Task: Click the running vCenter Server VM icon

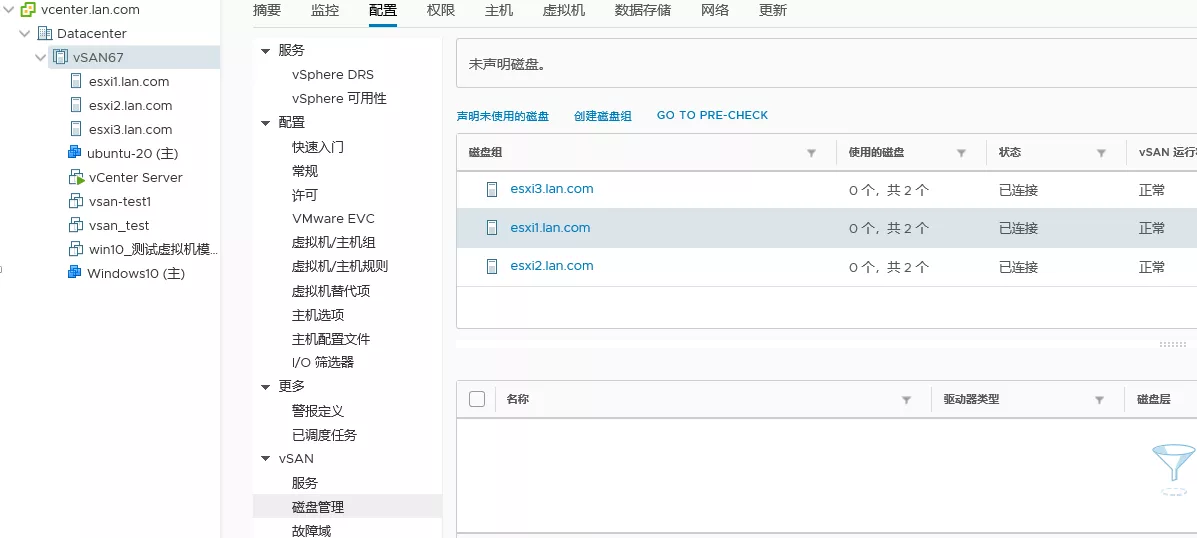Action: click(76, 177)
